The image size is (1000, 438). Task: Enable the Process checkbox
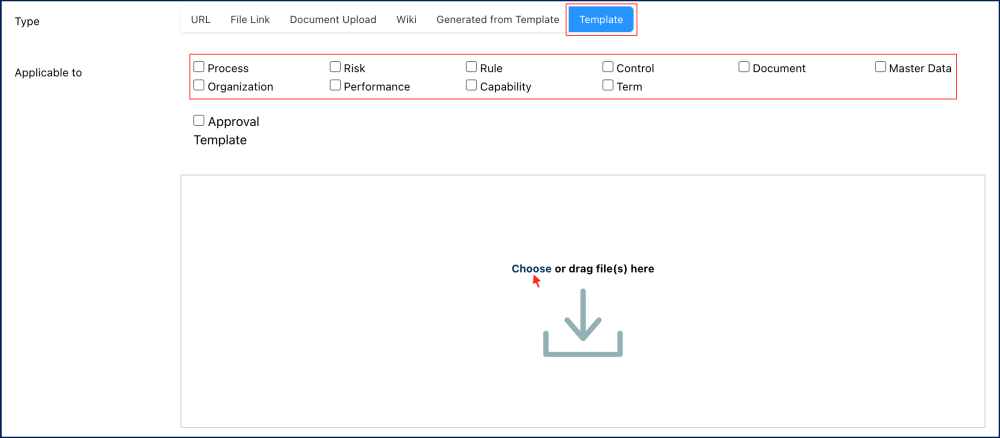click(x=199, y=67)
